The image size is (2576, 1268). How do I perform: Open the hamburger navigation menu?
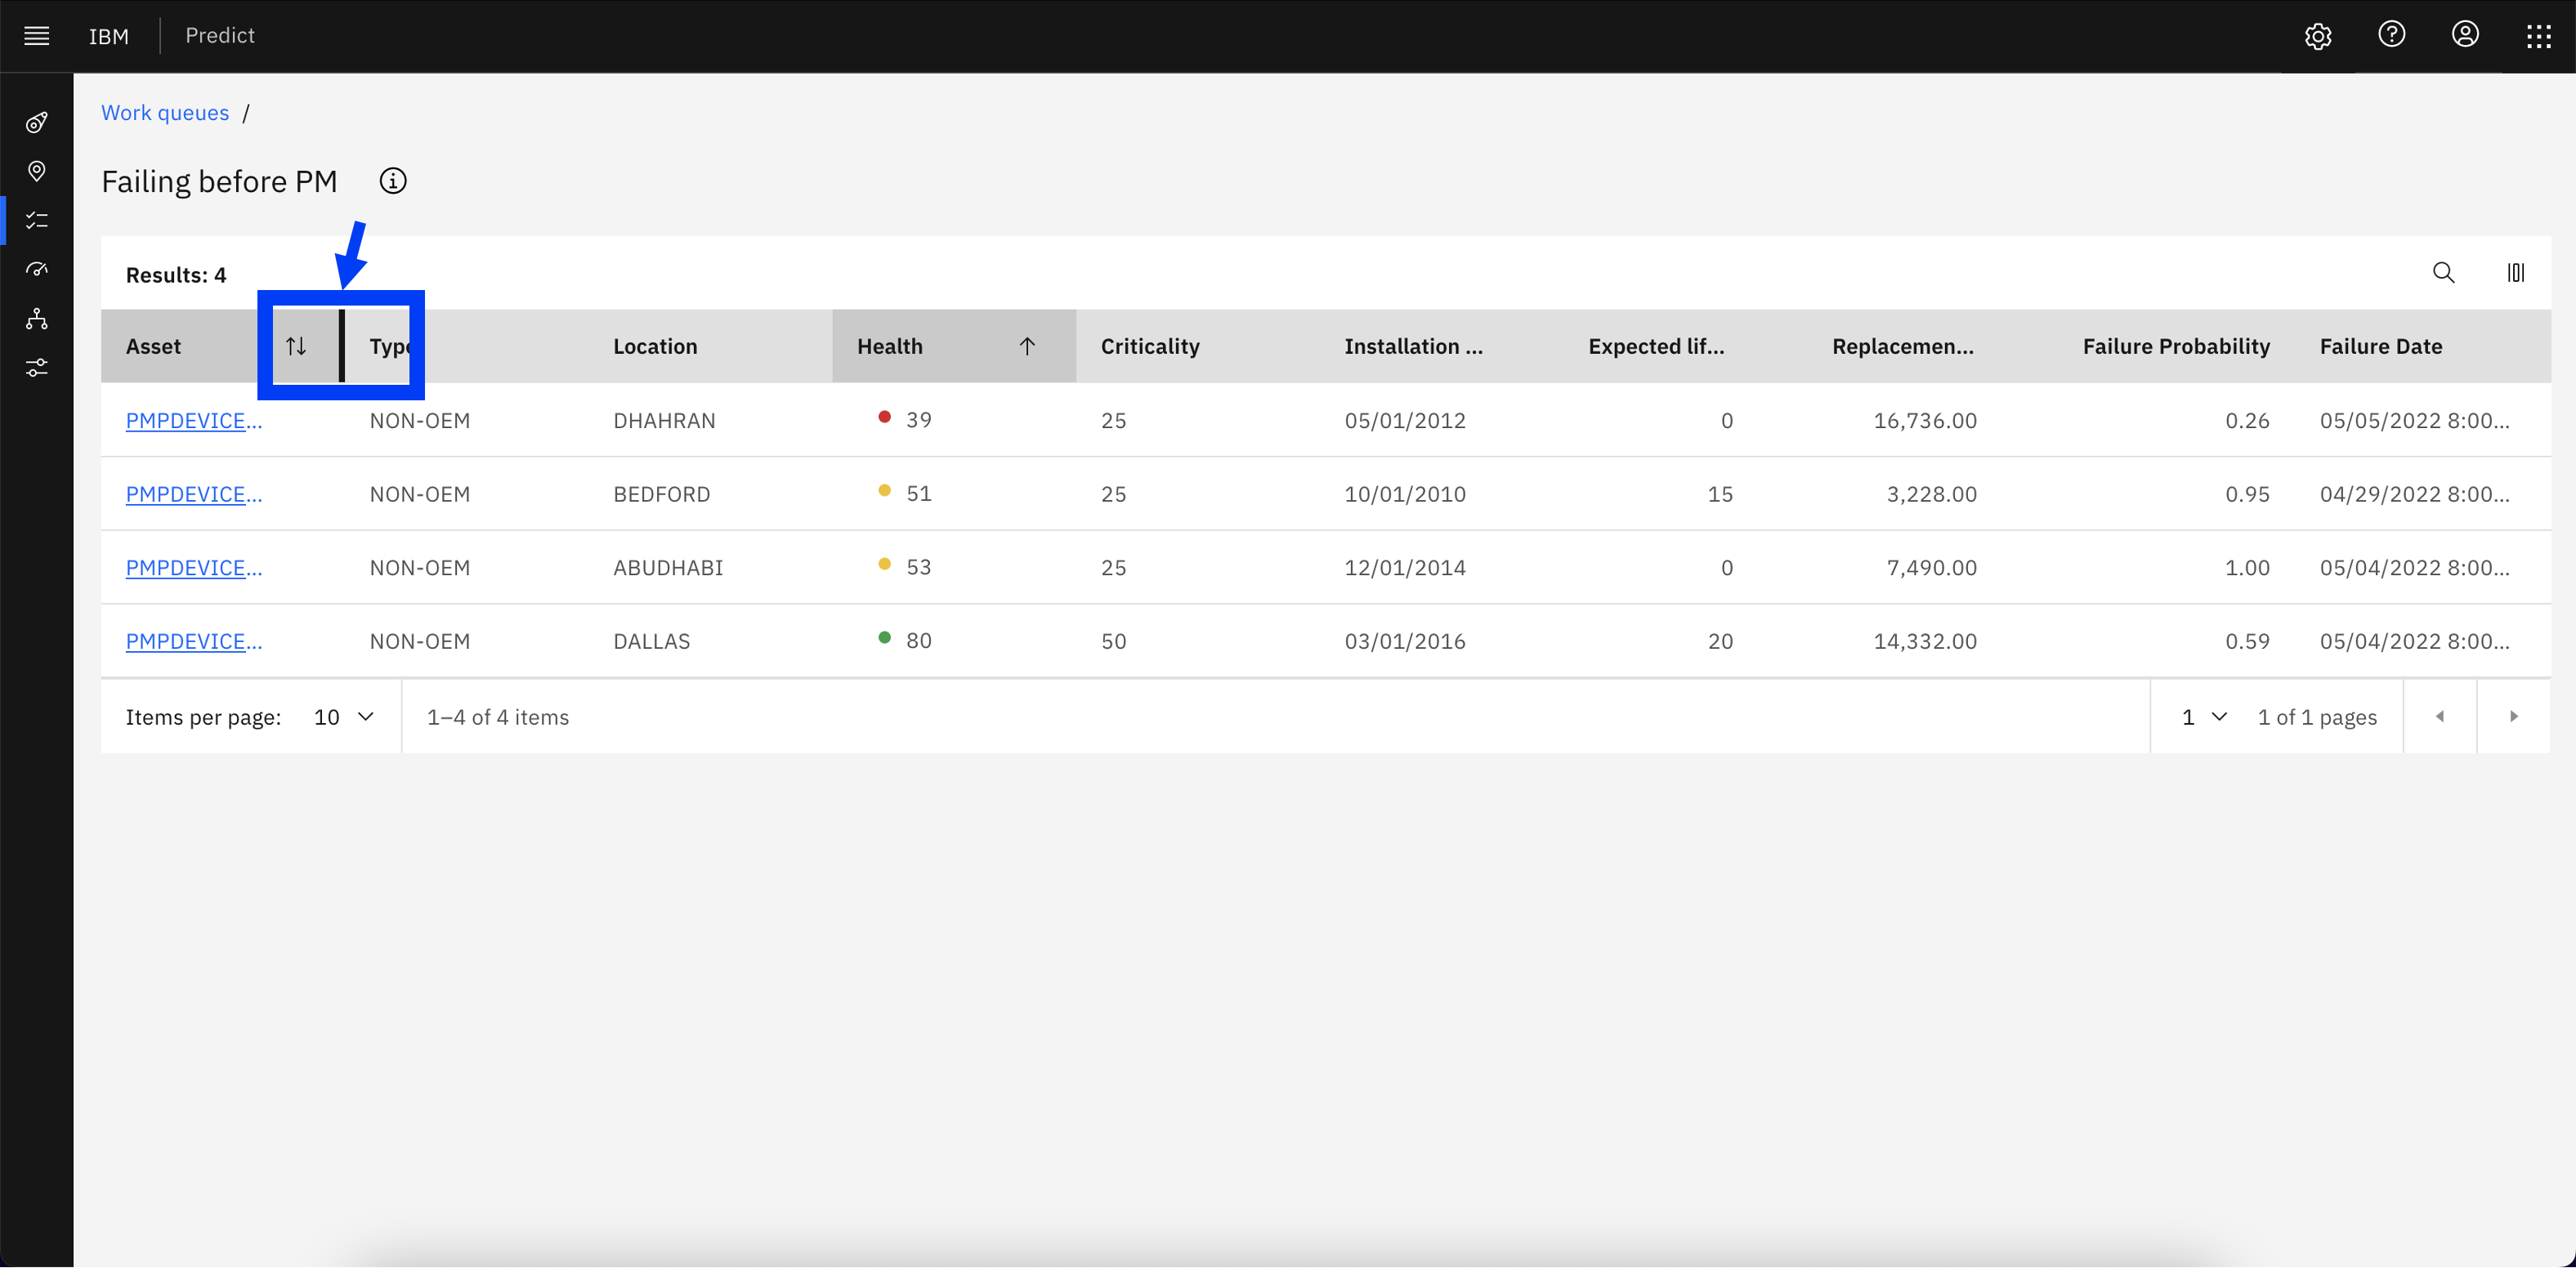pos(37,36)
